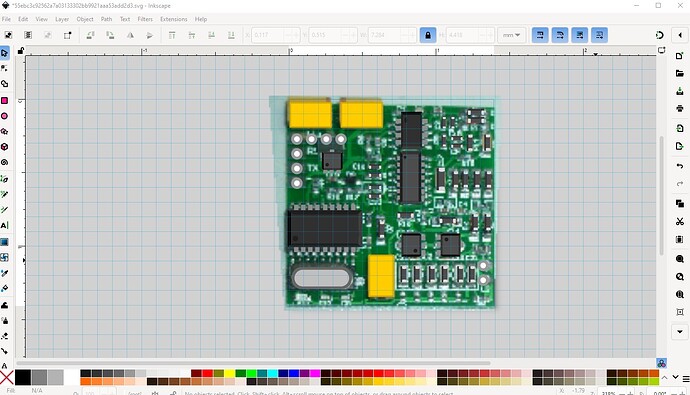The height and width of the screenshot is (395, 690).
Task: Select the Selector arrow tool
Action: click(5, 53)
